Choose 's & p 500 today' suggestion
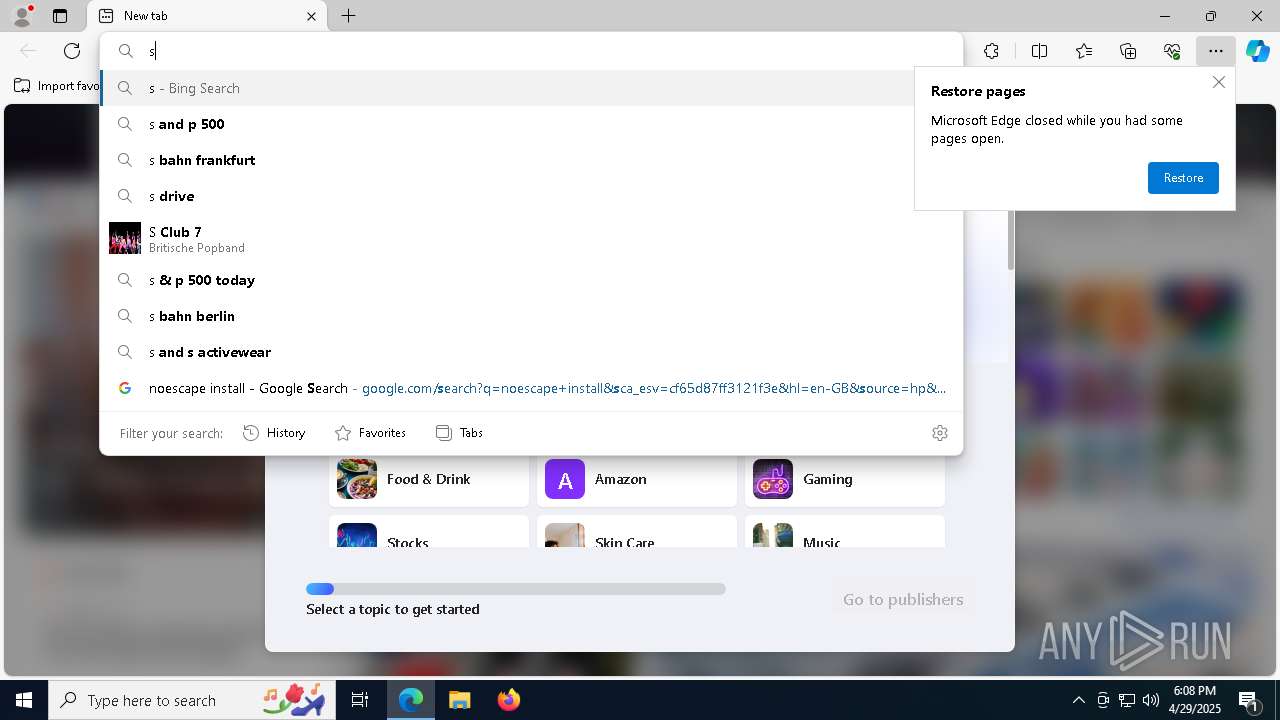 tap(531, 280)
